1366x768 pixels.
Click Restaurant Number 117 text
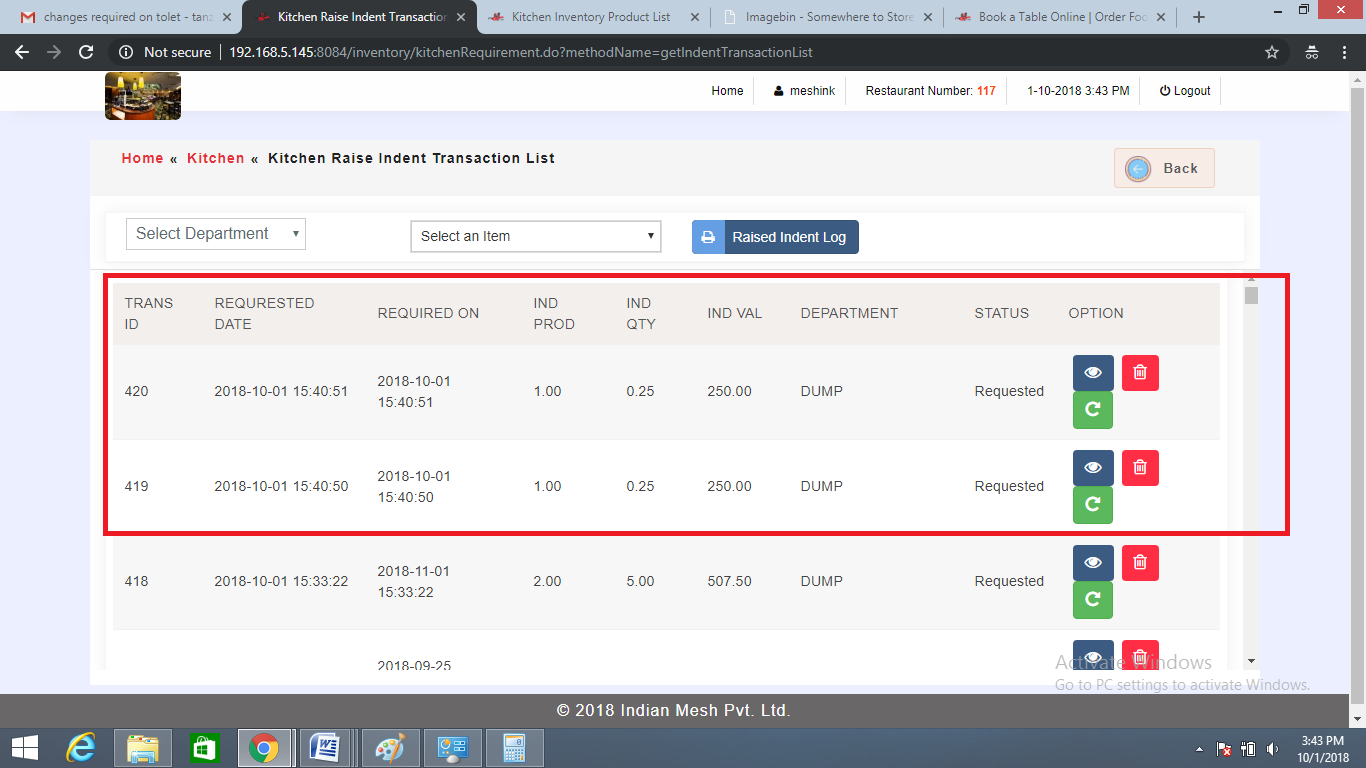pyautogui.click(x=930, y=91)
